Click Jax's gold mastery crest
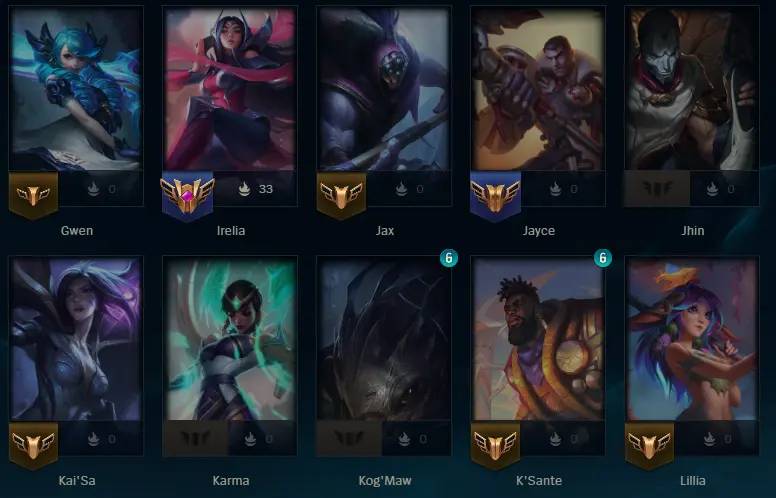 pos(341,195)
